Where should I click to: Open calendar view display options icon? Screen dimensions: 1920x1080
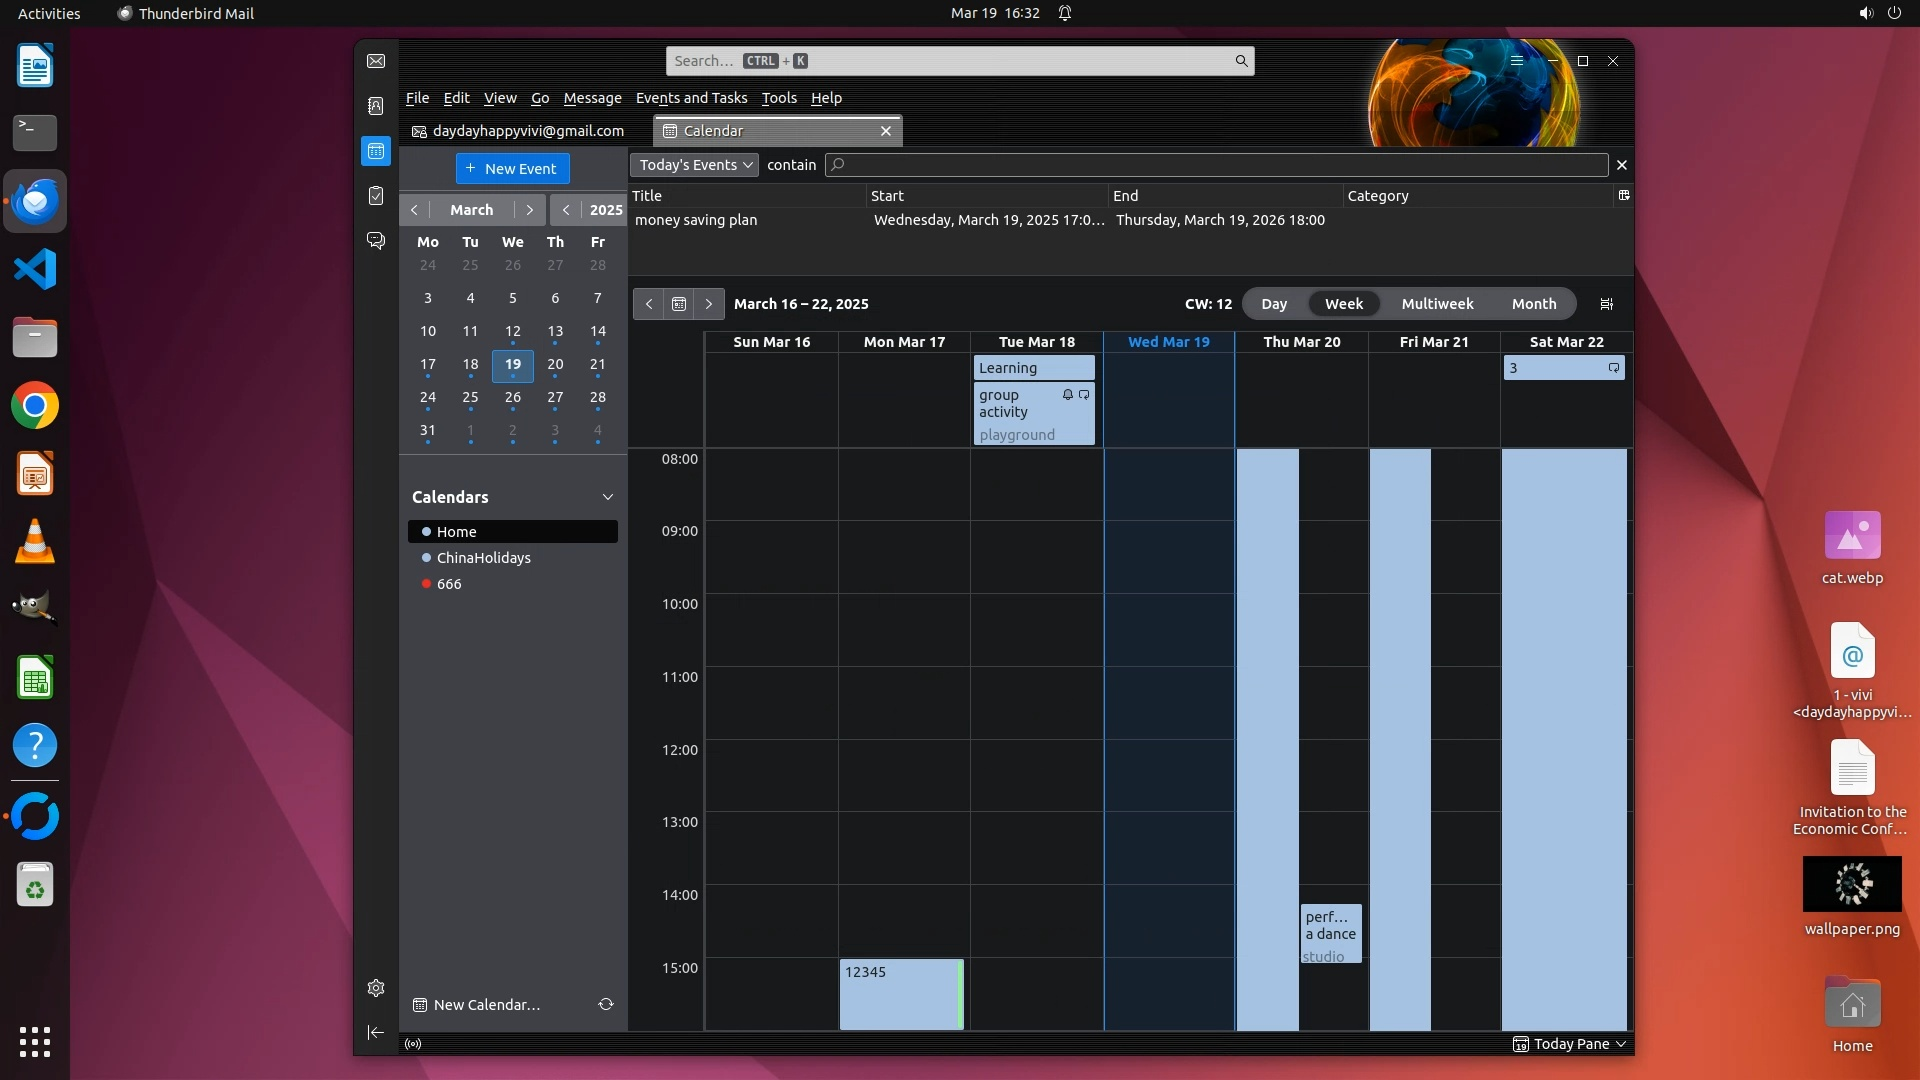[x=1607, y=304]
